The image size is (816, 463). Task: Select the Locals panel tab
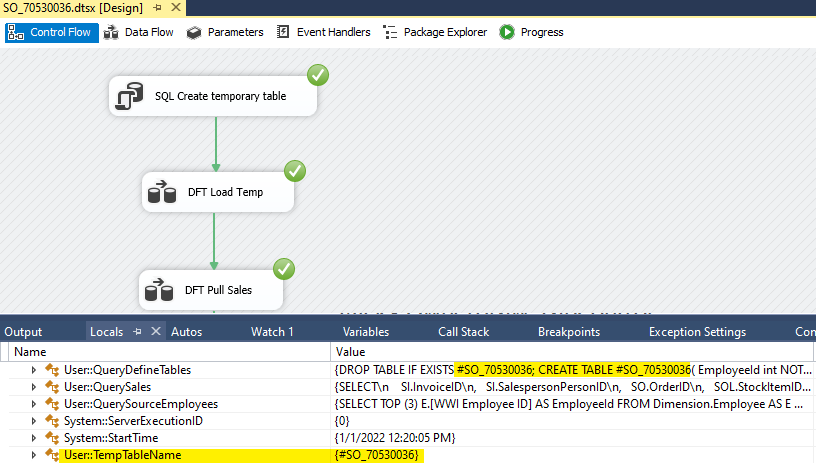click(107, 332)
